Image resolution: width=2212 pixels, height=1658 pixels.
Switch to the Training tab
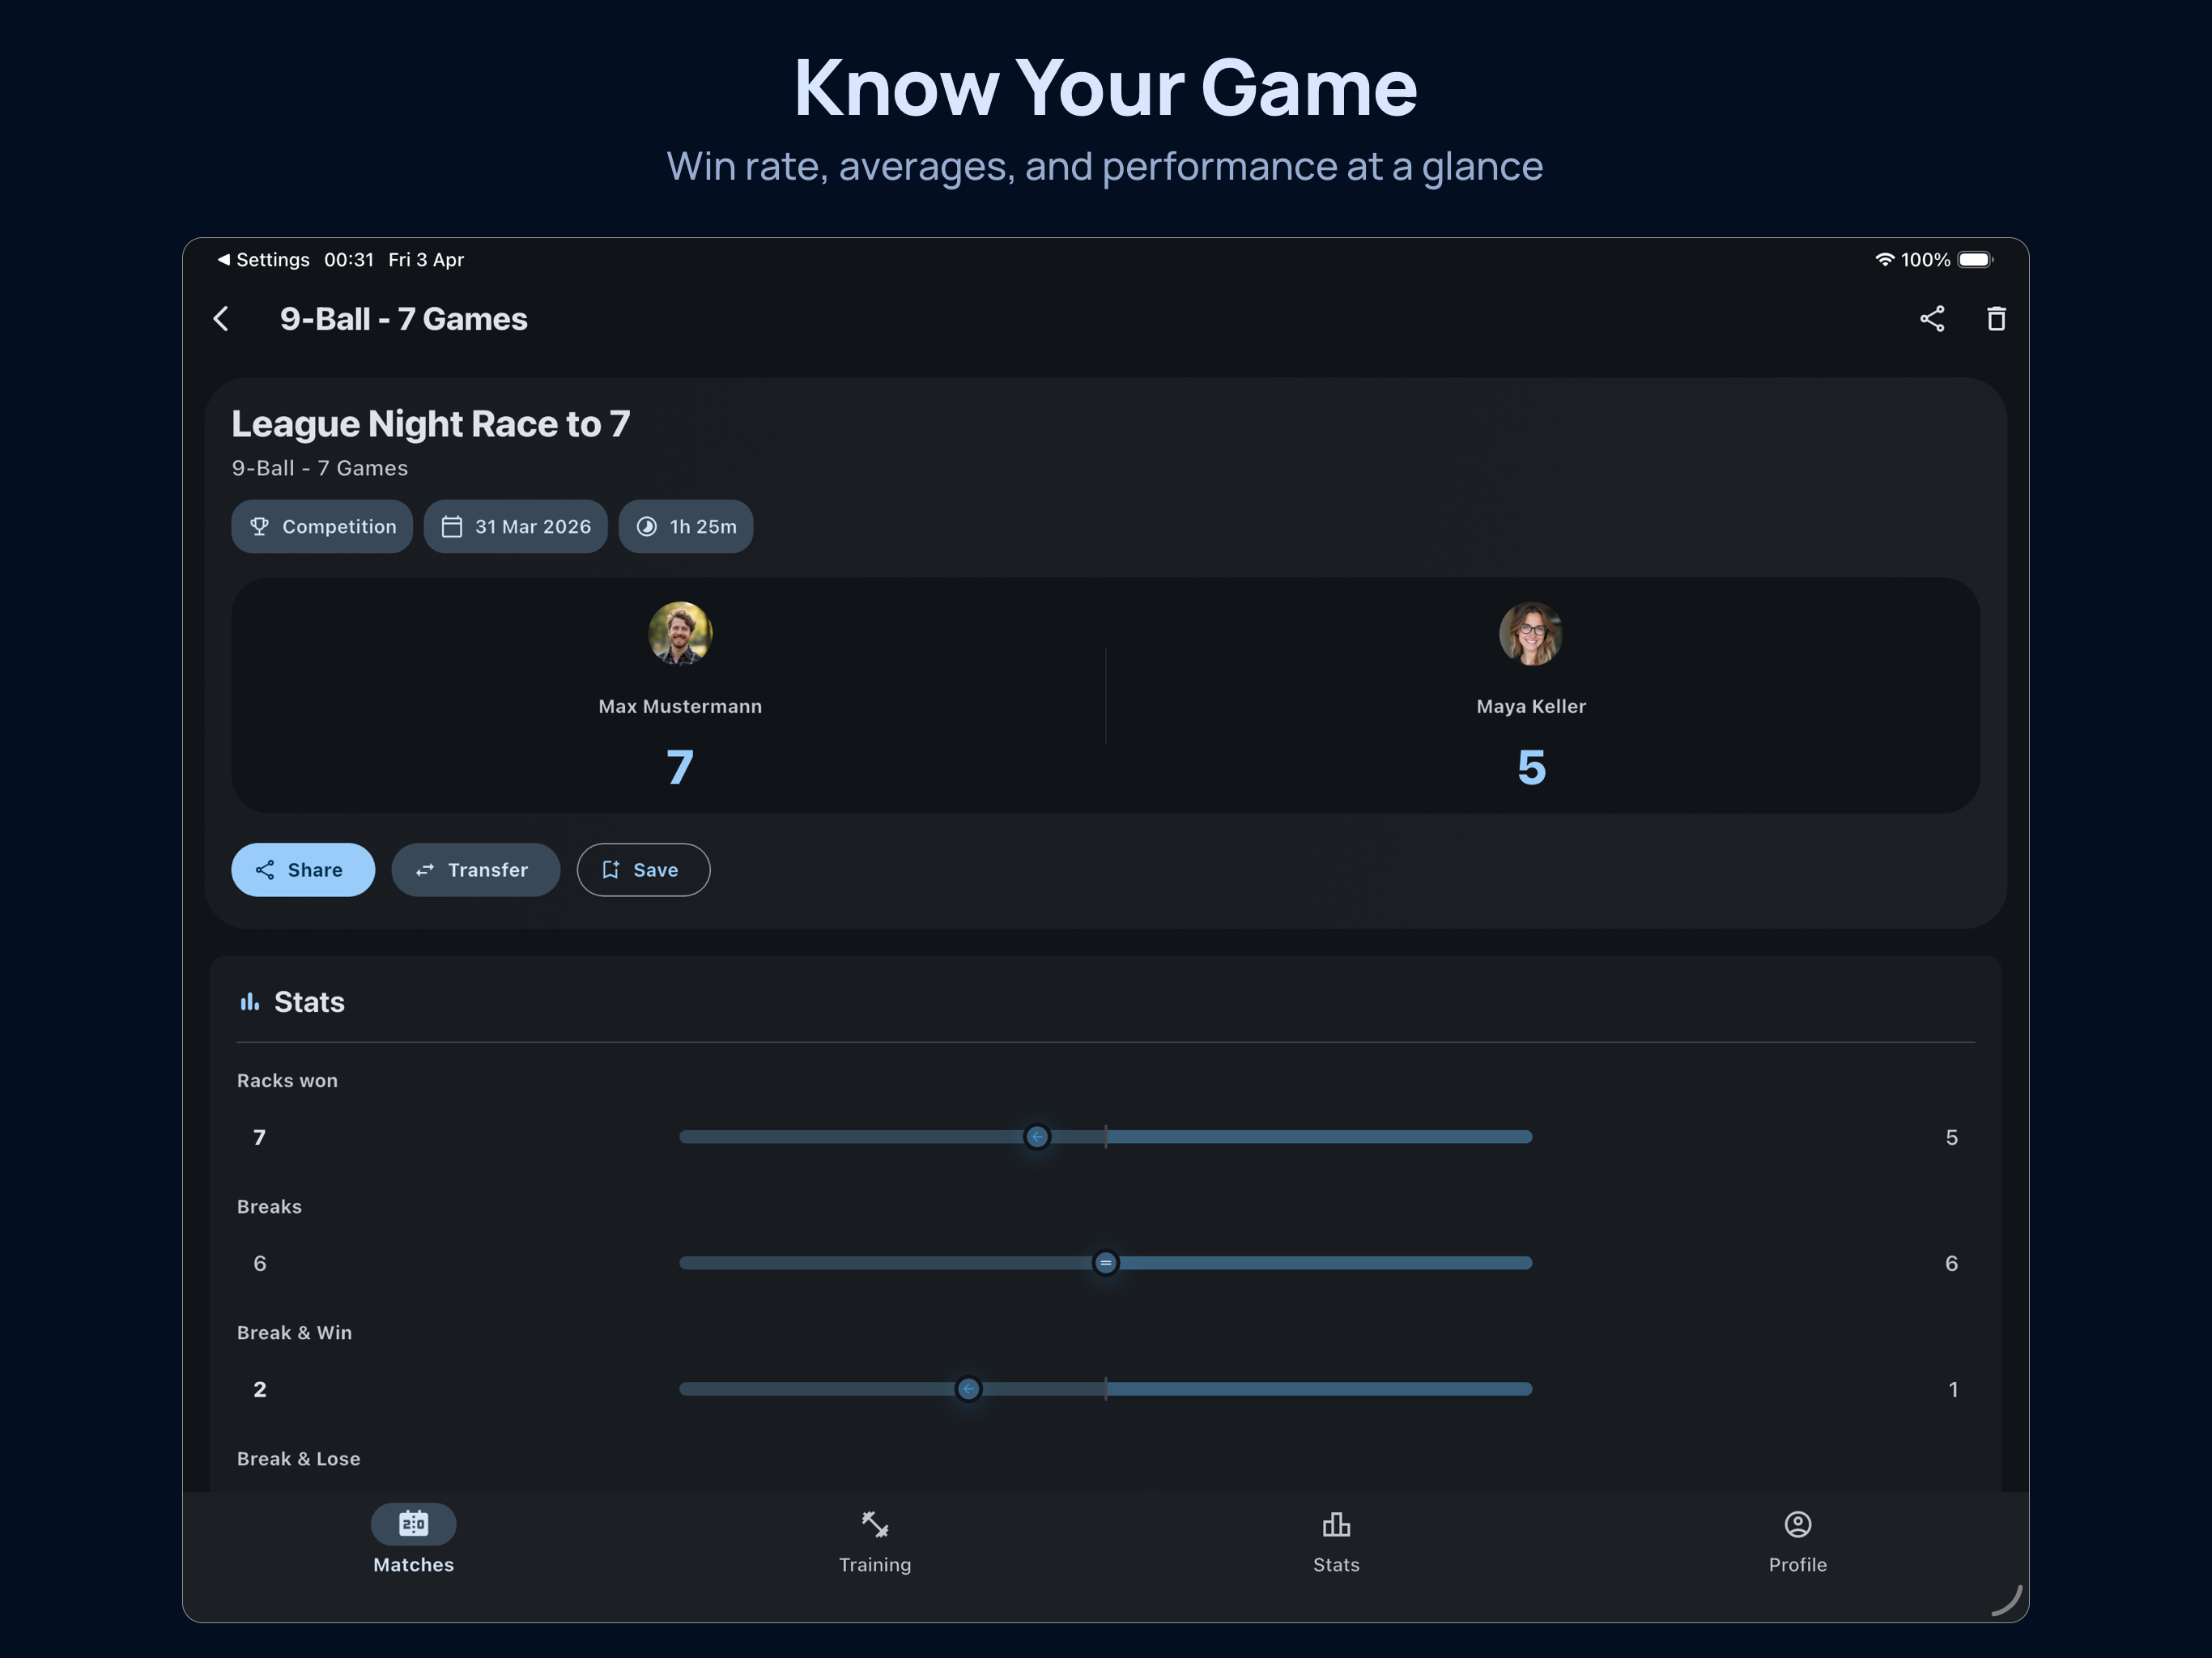(874, 1542)
